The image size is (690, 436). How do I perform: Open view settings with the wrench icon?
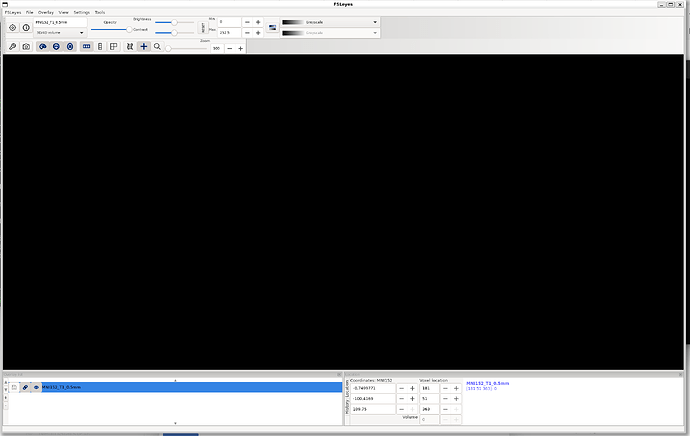(12, 47)
